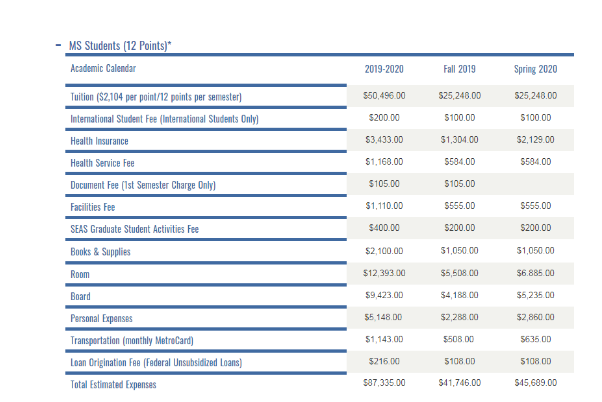Select the Tuition ($2,104 per point) row label
Screen dimensions: 602x402
coord(156,97)
